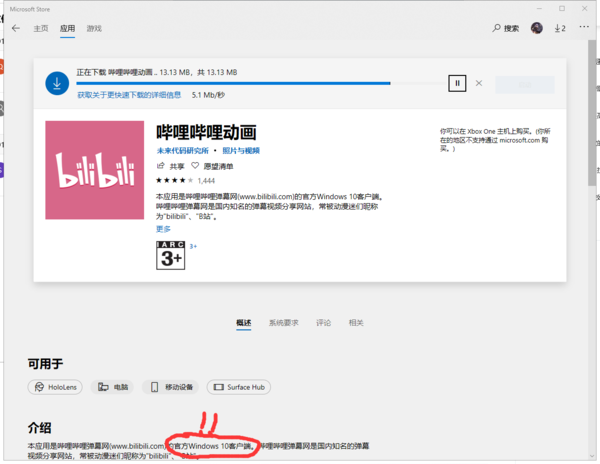Click the disabled launch button
The width and height of the screenshot is (600, 464).
525,85
